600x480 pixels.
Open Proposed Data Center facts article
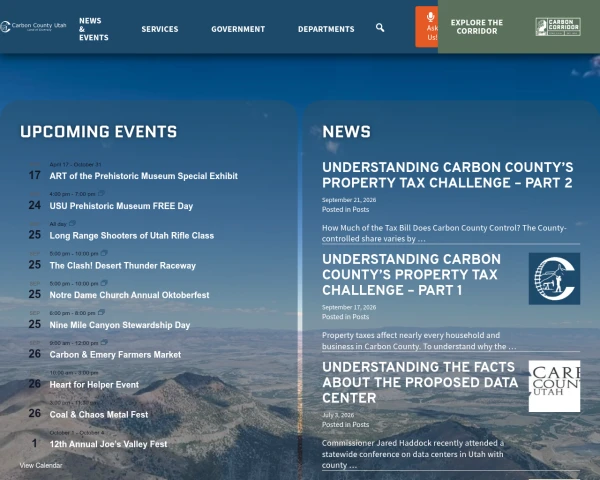click(420, 382)
